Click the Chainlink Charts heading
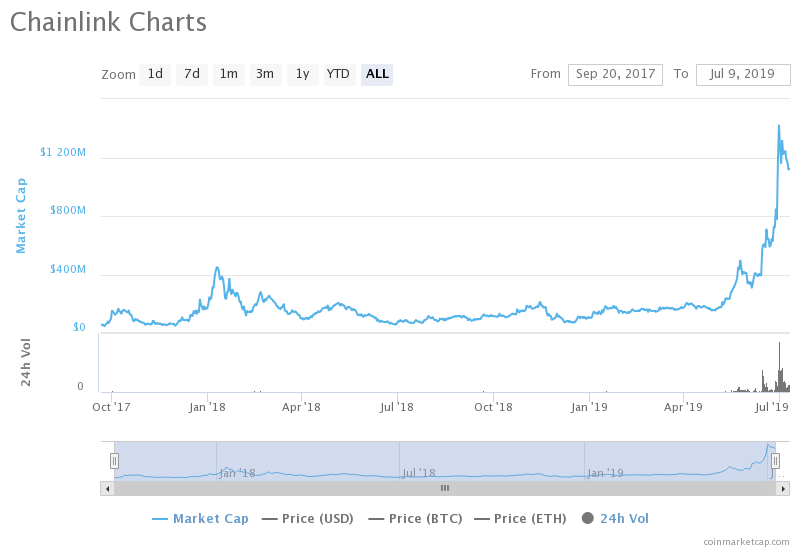The height and width of the screenshot is (550, 800). pos(108,22)
